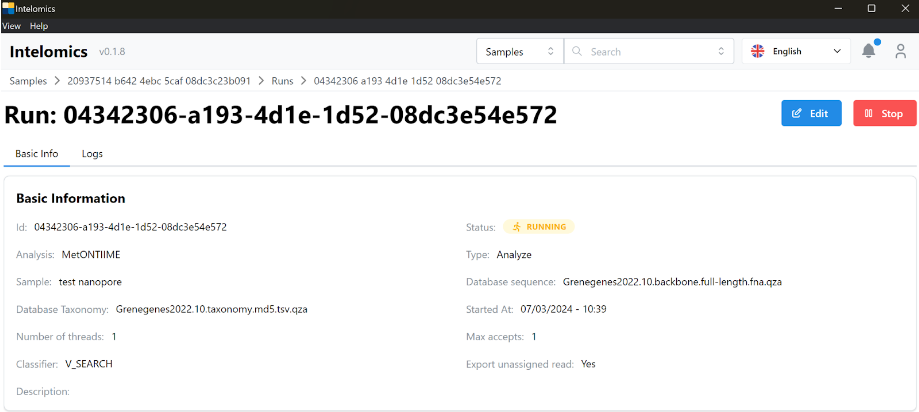The height and width of the screenshot is (412, 919).
Task: Click into the Search input field
Action: [645, 51]
